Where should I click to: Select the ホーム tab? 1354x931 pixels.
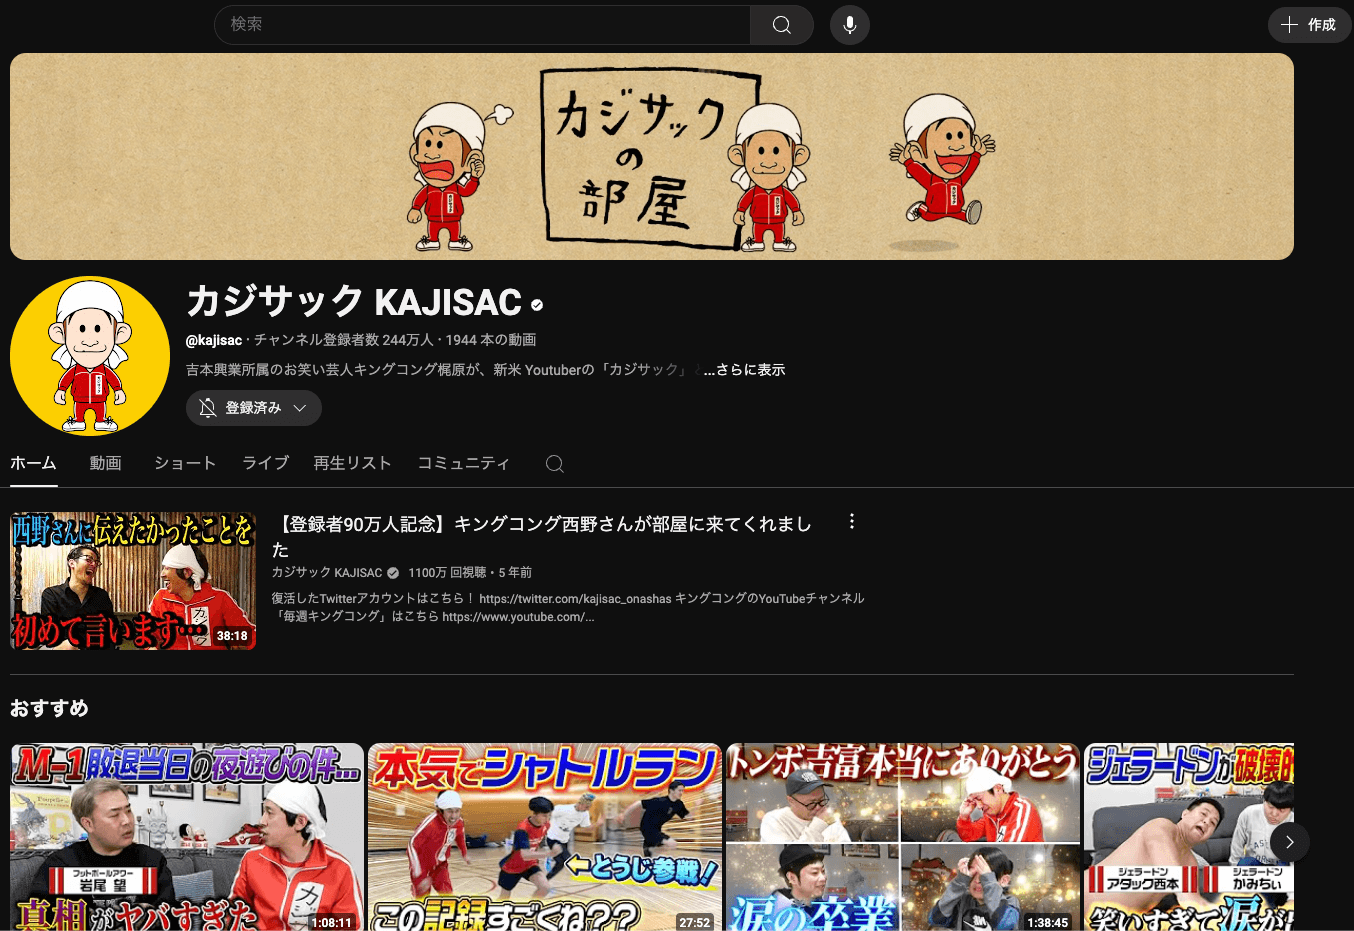33,463
